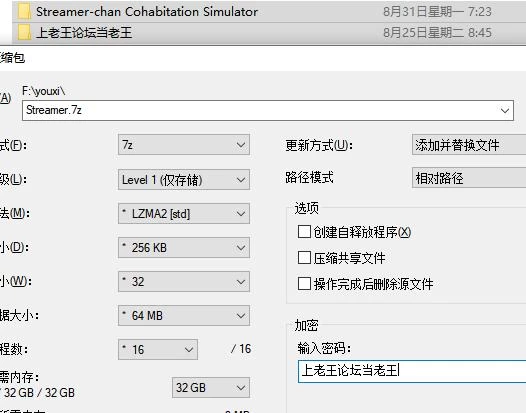Select the 上老王论坛当老王 folder row name
The width and height of the screenshot is (526, 413).
[84, 33]
